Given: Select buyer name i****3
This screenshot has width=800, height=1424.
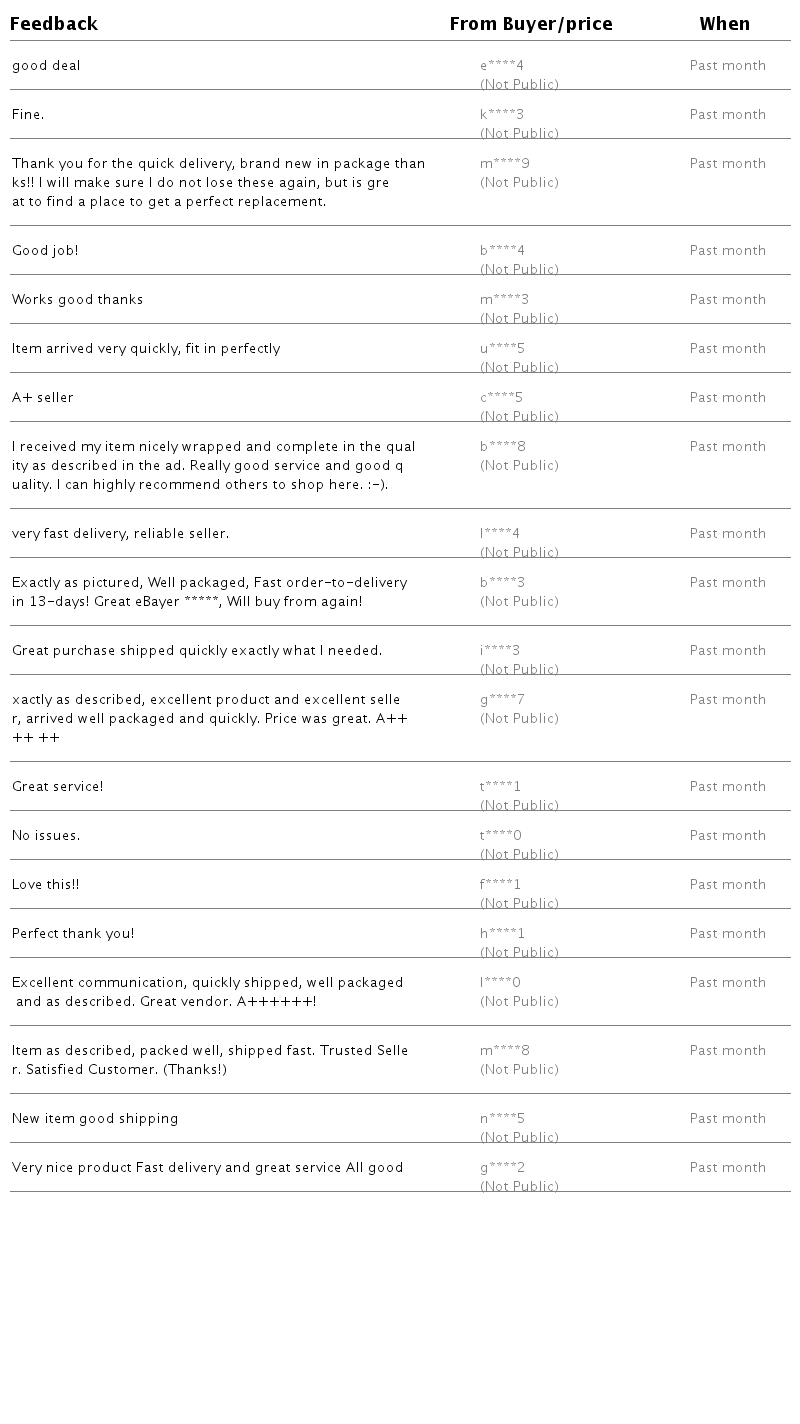Looking at the screenshot, I should pos(500,651).
